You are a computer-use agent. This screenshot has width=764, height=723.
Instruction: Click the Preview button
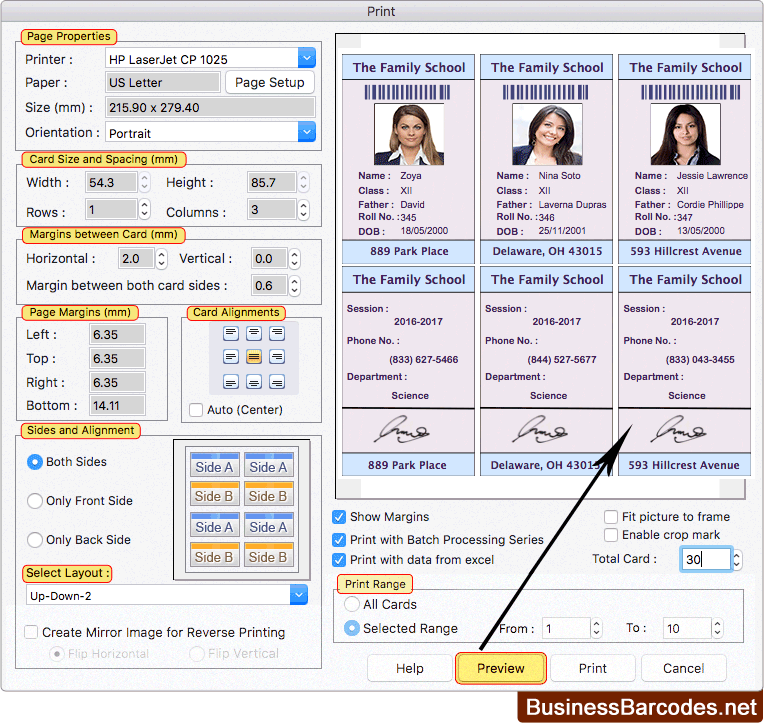(501, 668)
